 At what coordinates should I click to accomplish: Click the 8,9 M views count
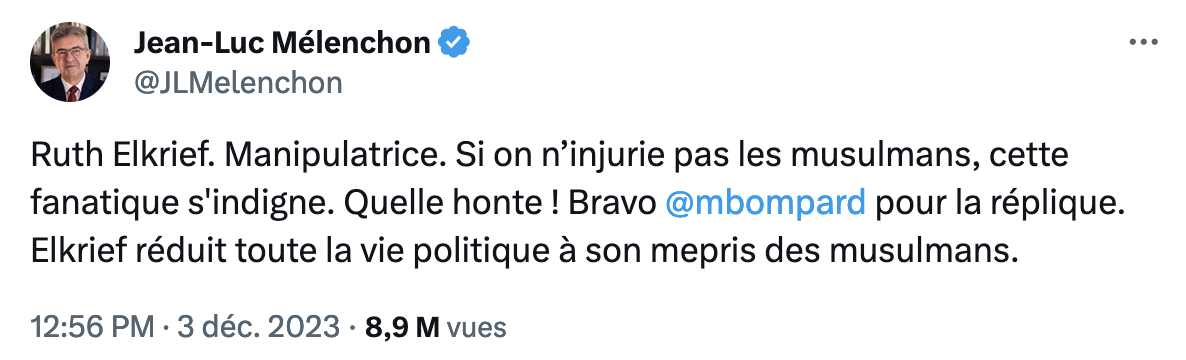pos(402,327)
